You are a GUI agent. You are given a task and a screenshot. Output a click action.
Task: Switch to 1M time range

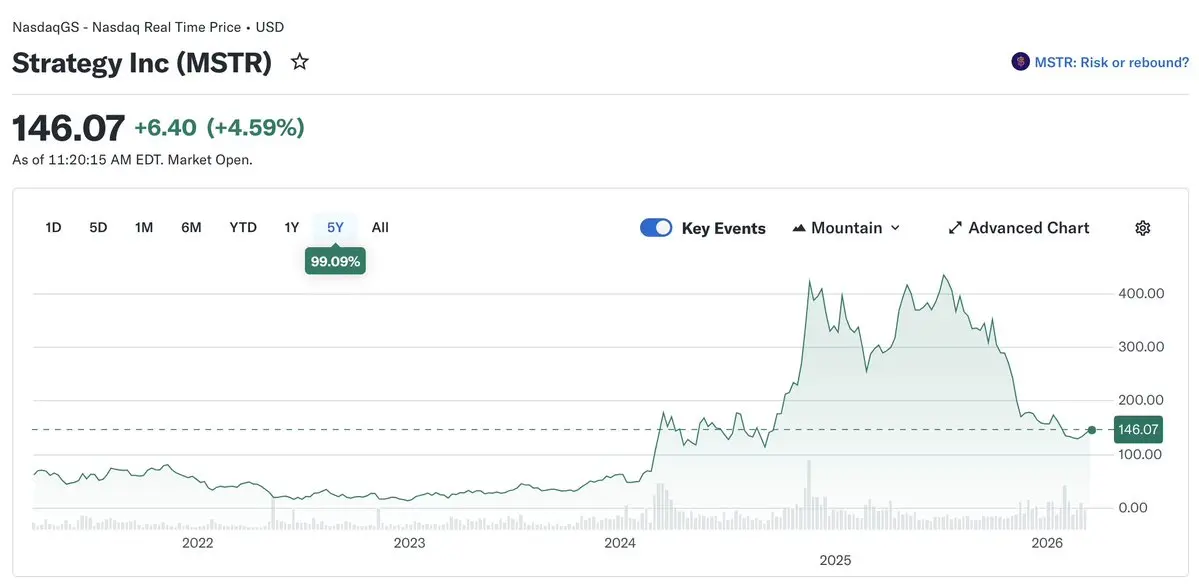144,228
